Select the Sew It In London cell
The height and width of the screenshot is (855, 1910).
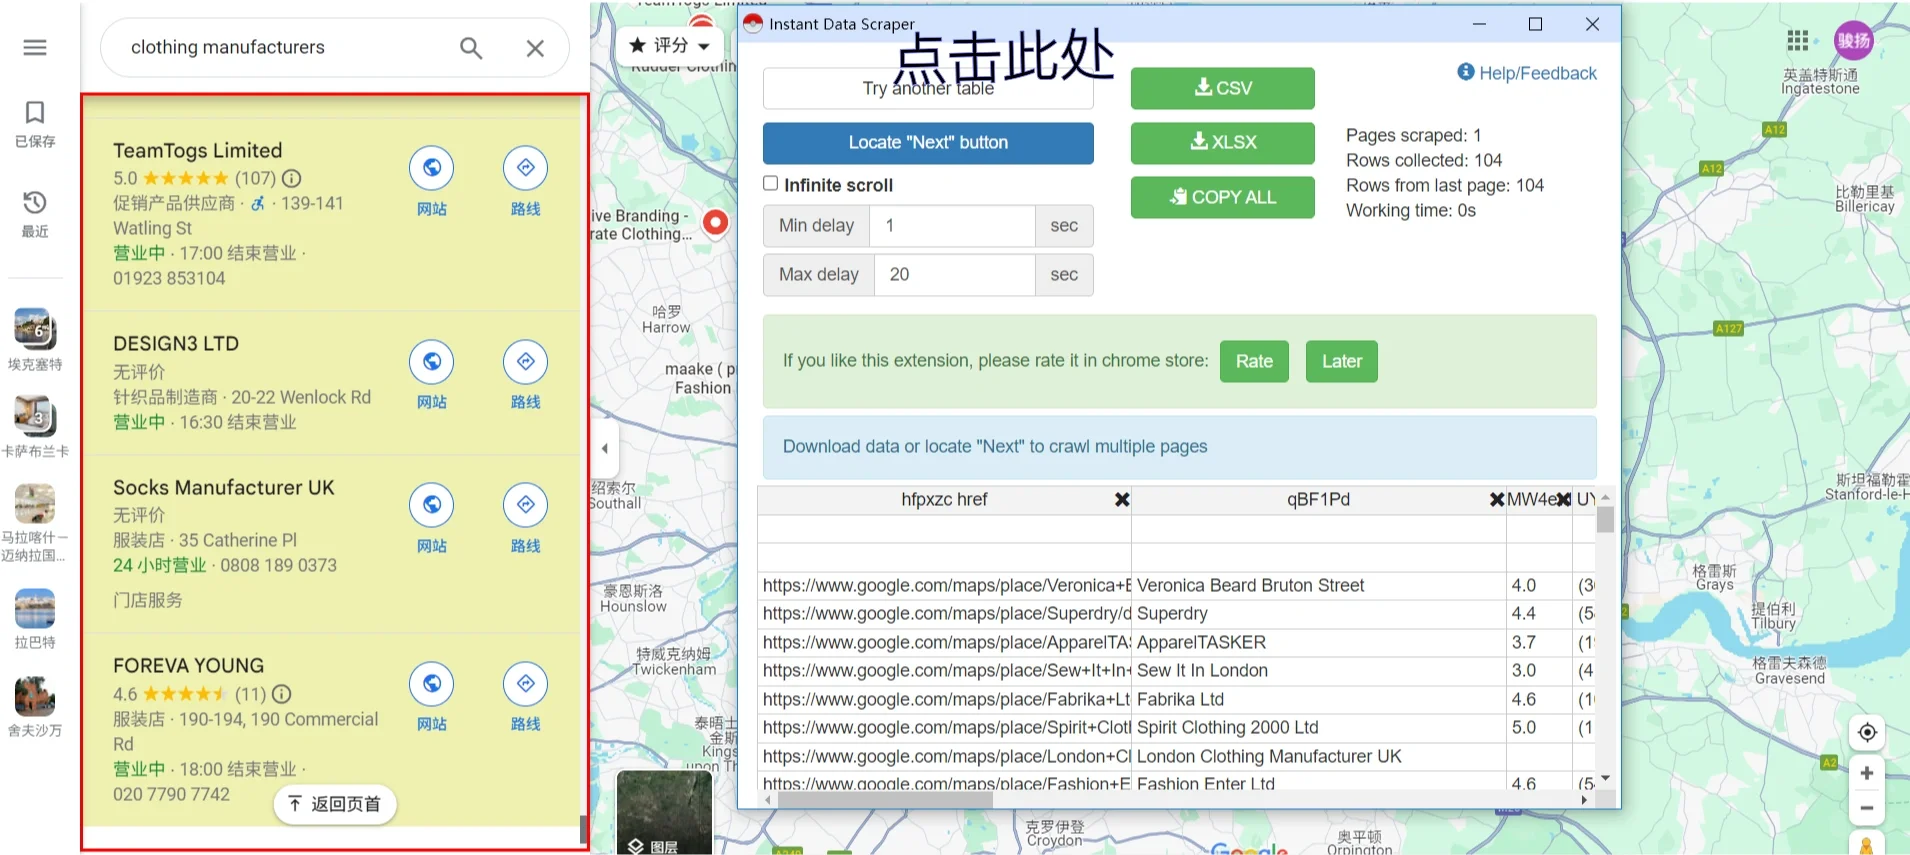click(x=1318, y=670)
